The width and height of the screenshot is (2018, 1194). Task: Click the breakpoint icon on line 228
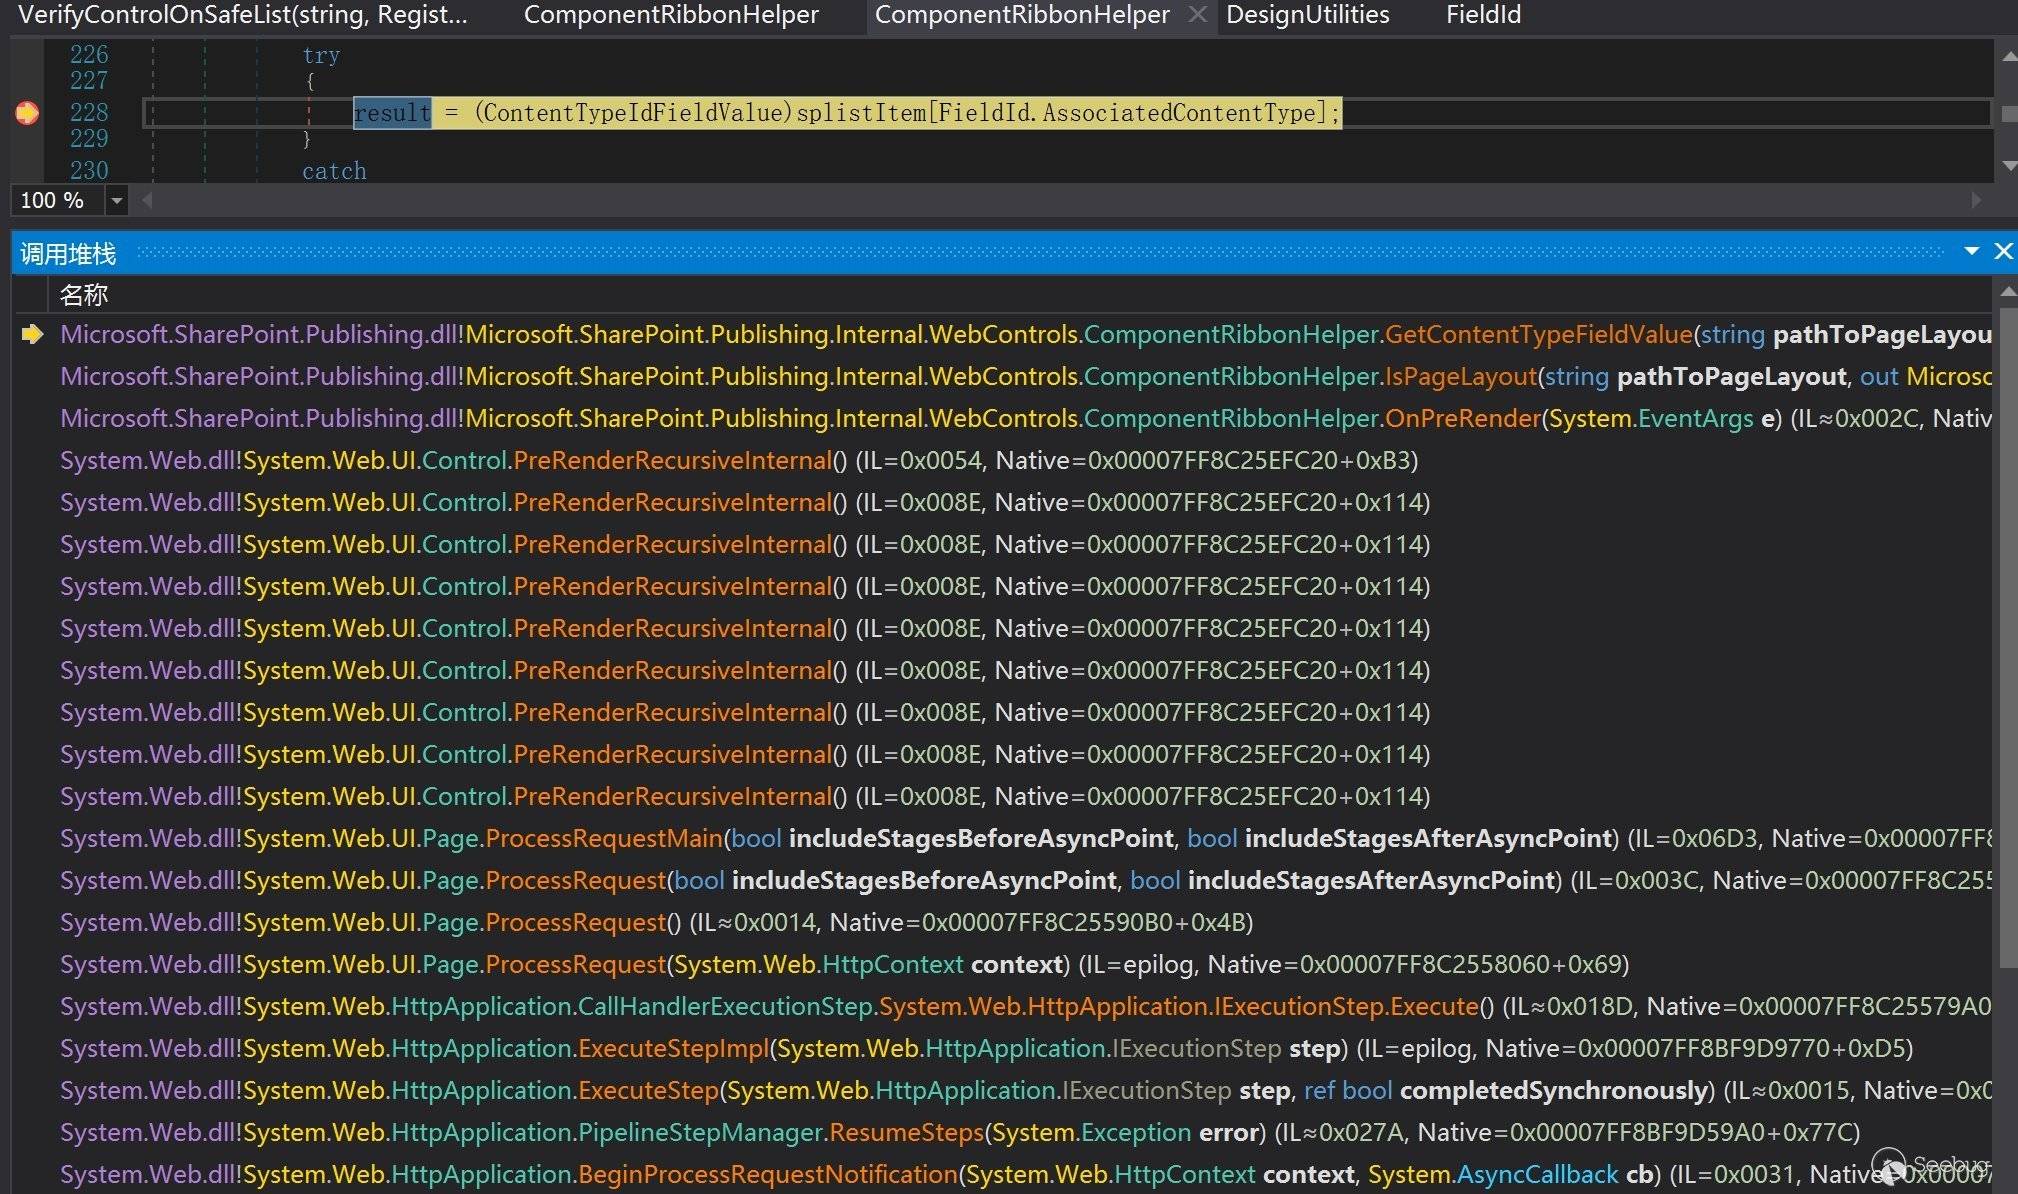click(27, 113)
